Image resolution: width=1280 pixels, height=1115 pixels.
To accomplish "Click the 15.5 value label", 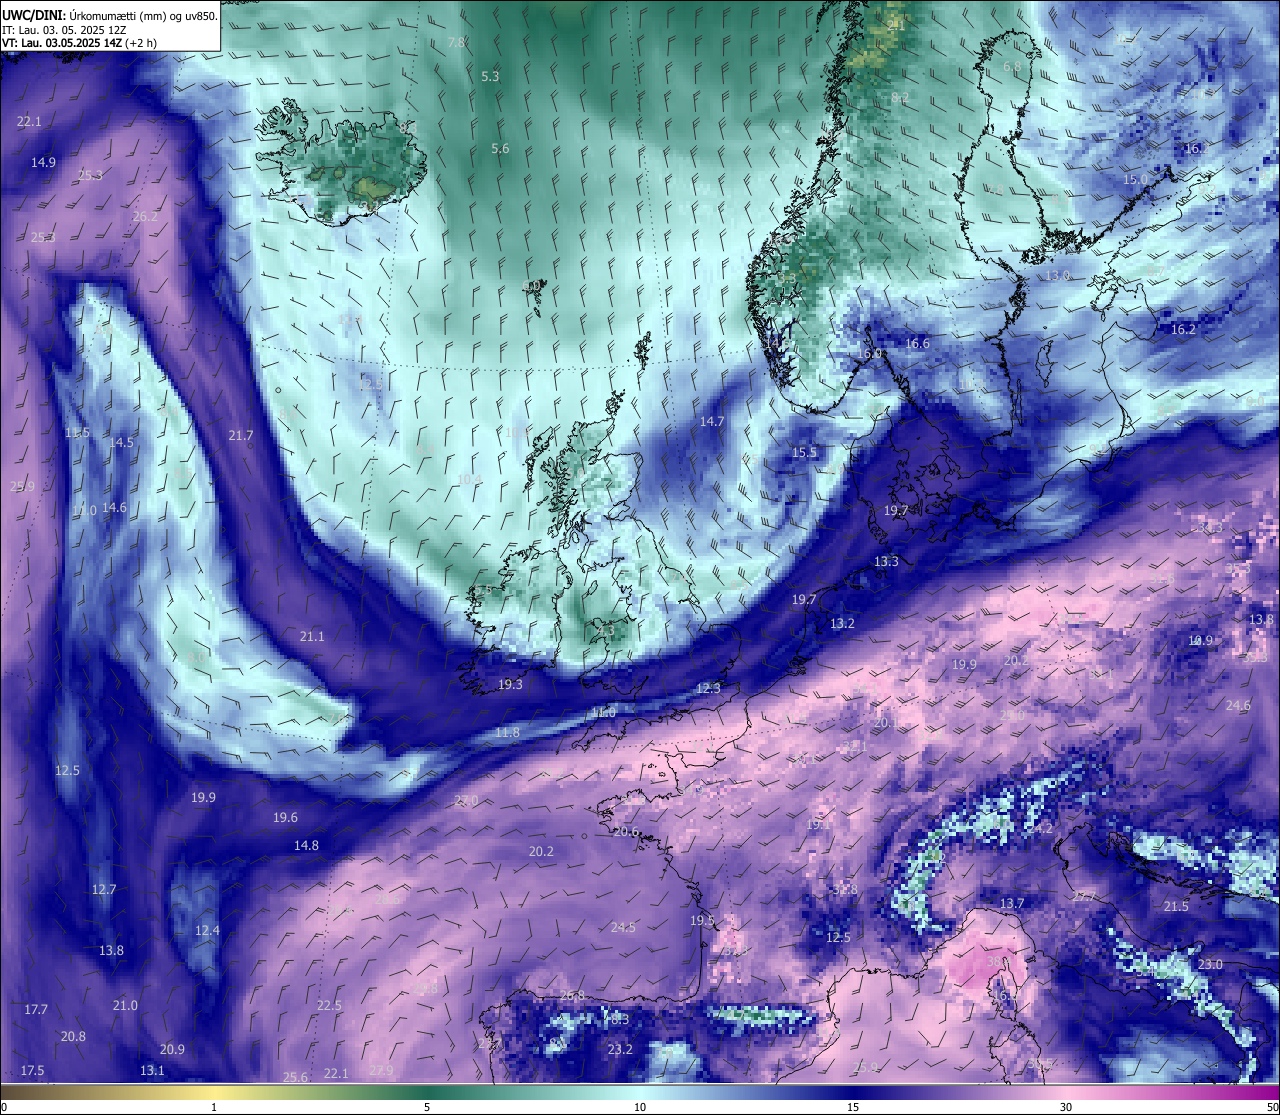I will point(804,452).
